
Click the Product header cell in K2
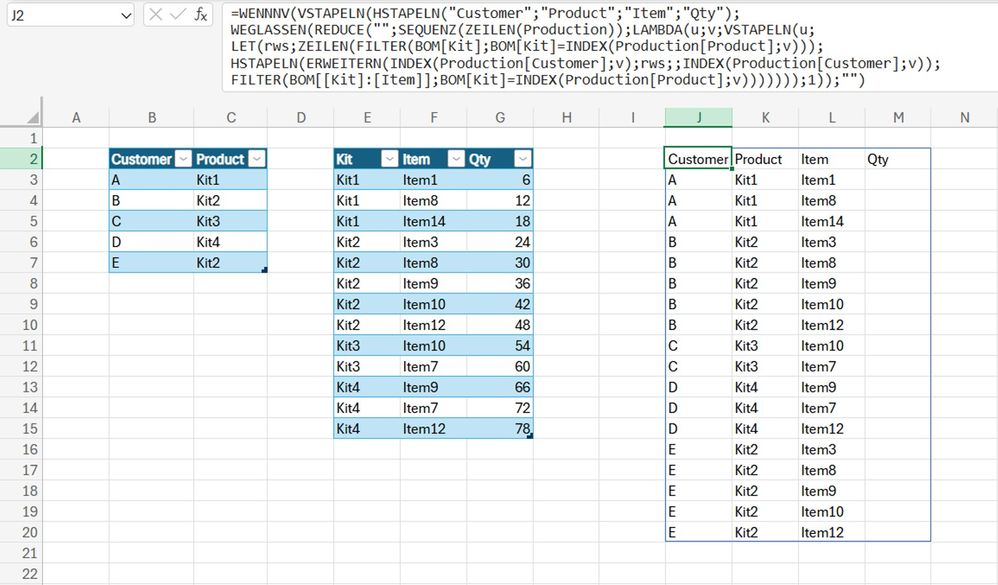(x=766, y=159)
